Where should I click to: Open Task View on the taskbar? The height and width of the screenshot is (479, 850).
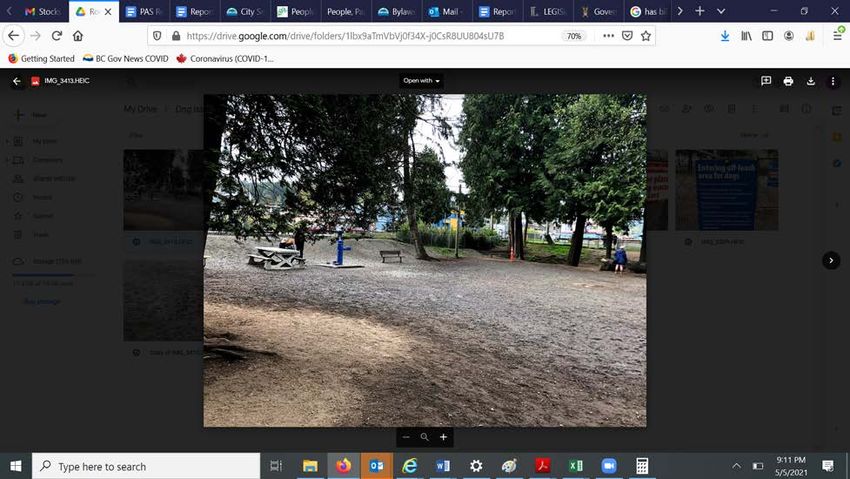click(276, 466)
